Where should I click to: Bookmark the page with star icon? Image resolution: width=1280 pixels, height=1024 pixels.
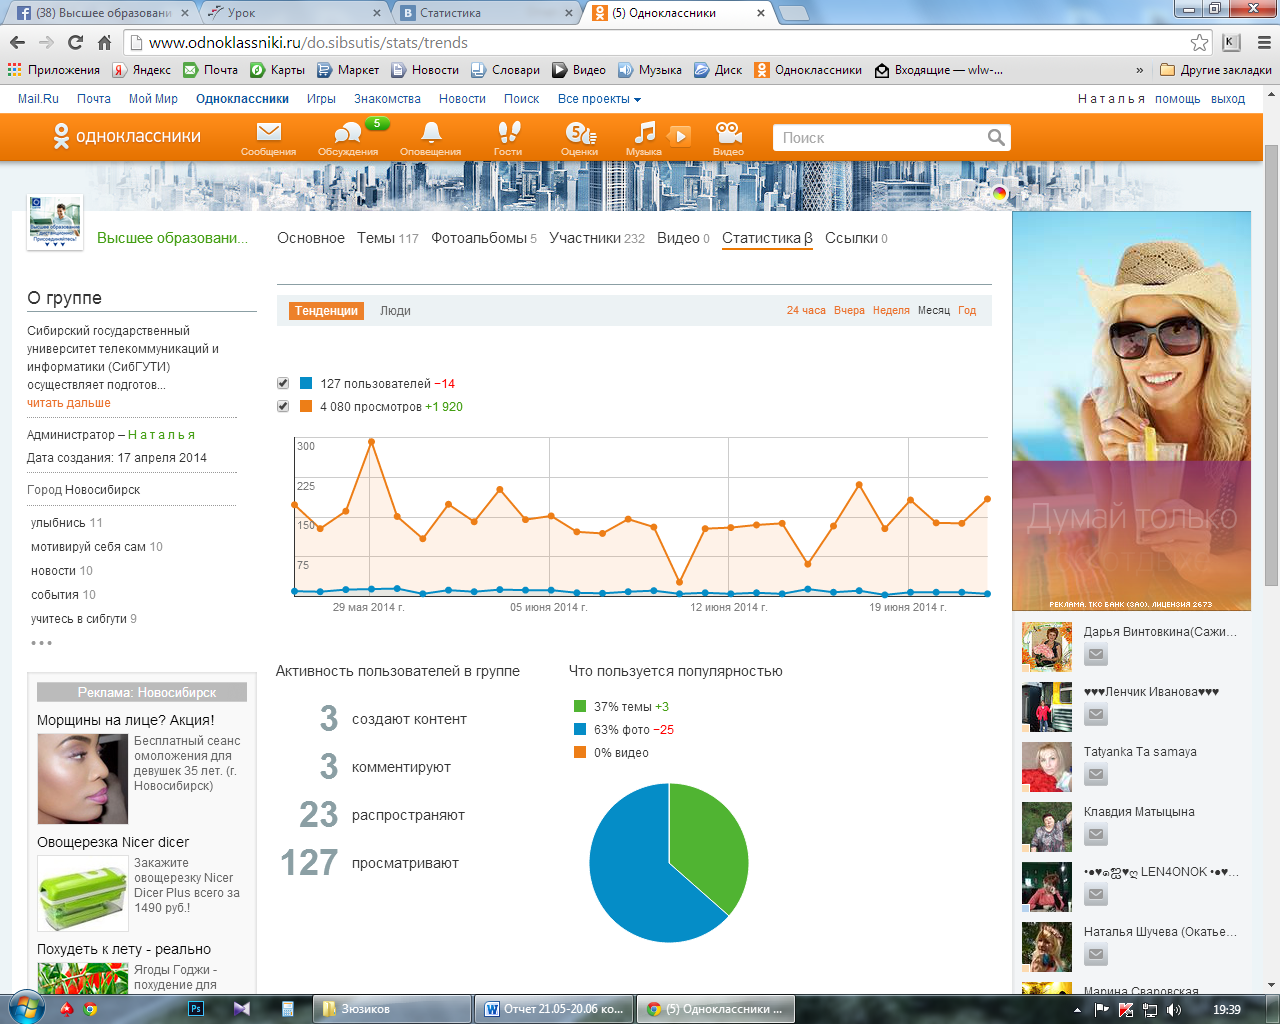tap(1199, 42)
